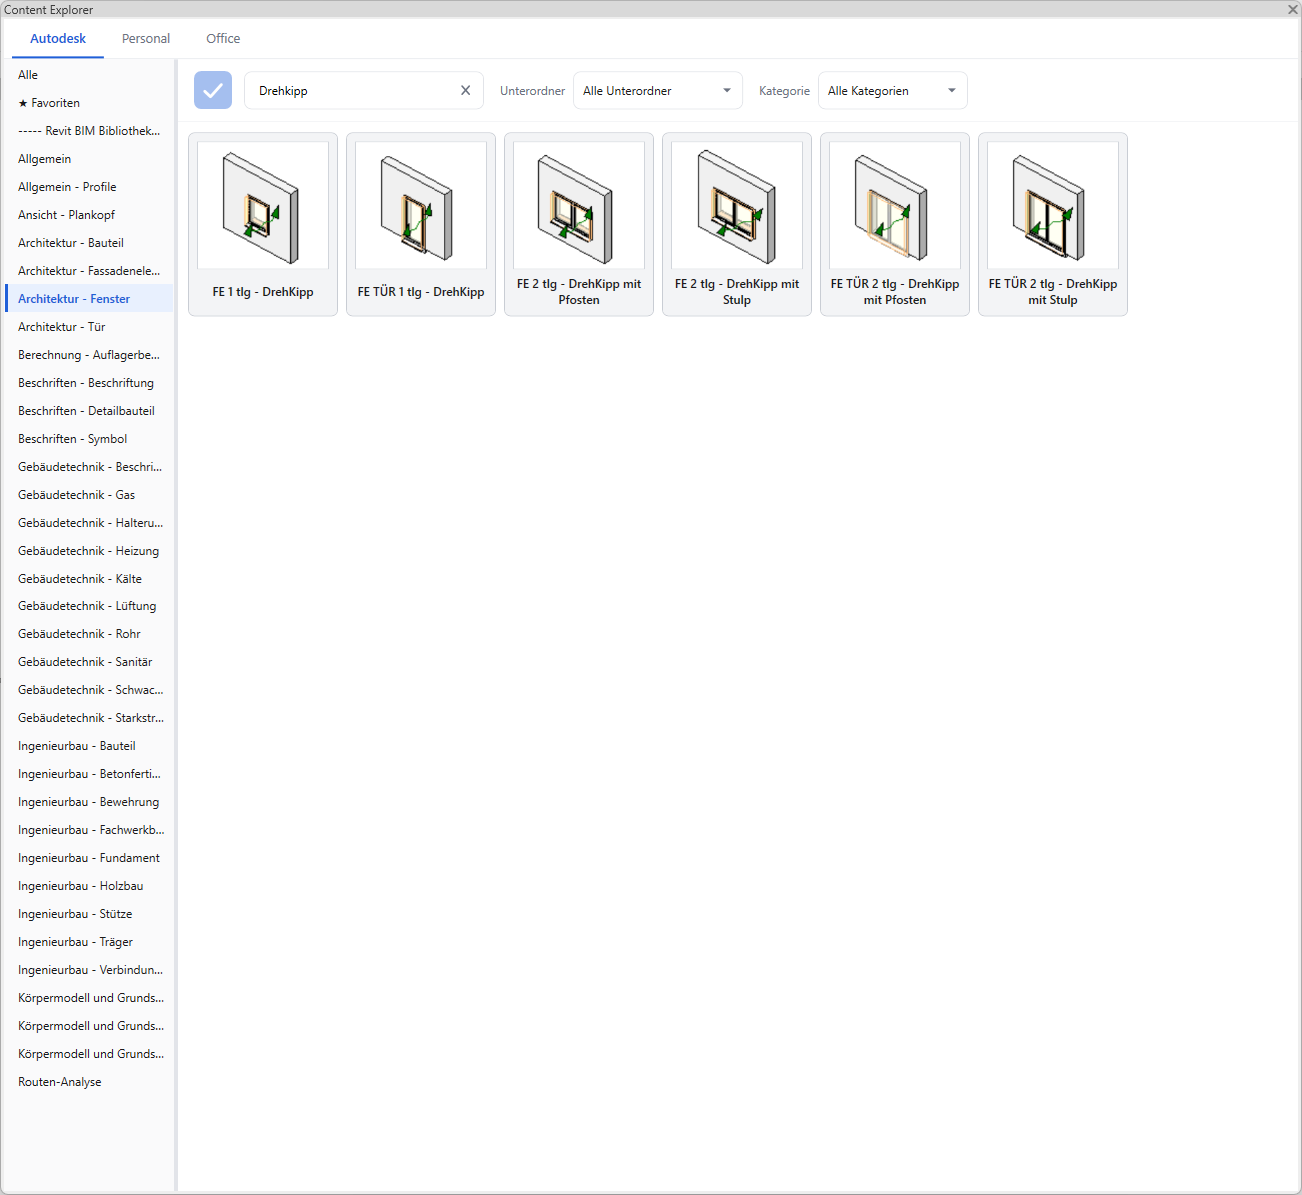This screenshot has width=1302, height=1195.
Task: Choose FE 2 tlg - DrehKipp mit Pfosten
Action: (x=579, y=224)
